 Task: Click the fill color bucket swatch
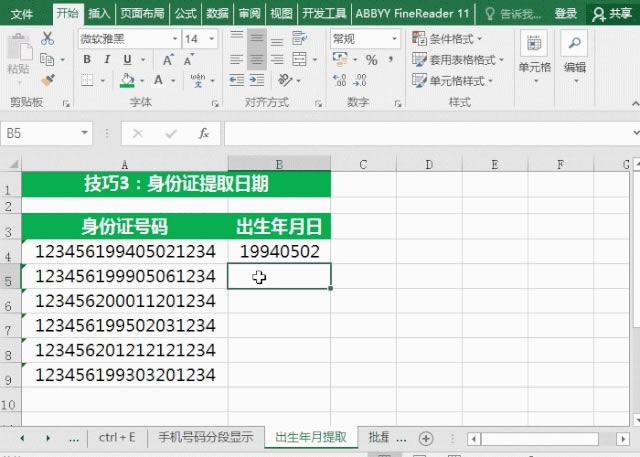point(127,80)
